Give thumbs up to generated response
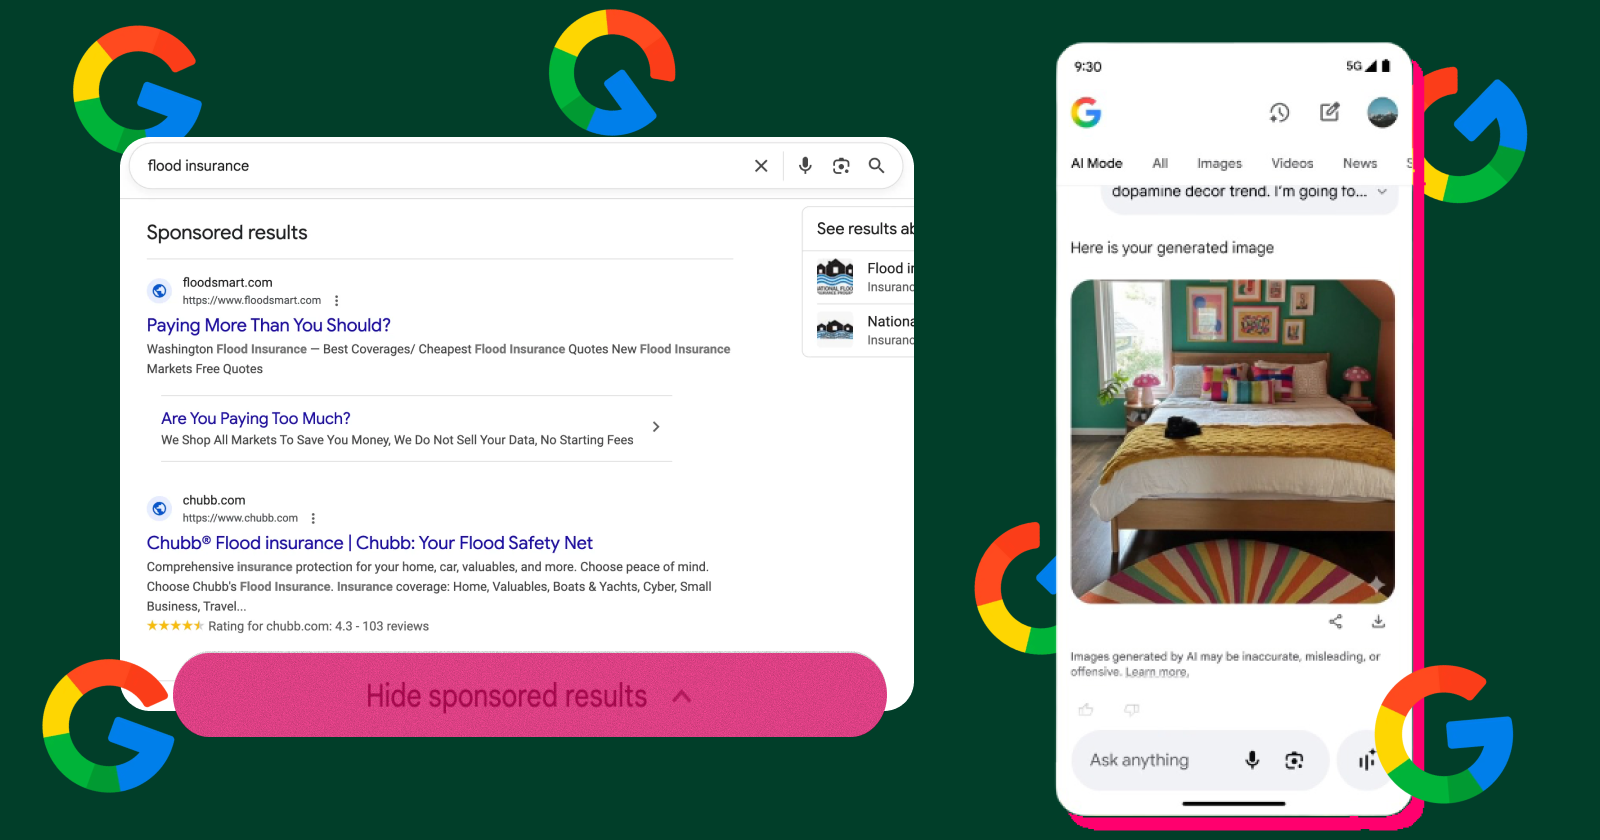 [x=1086, y=710]
